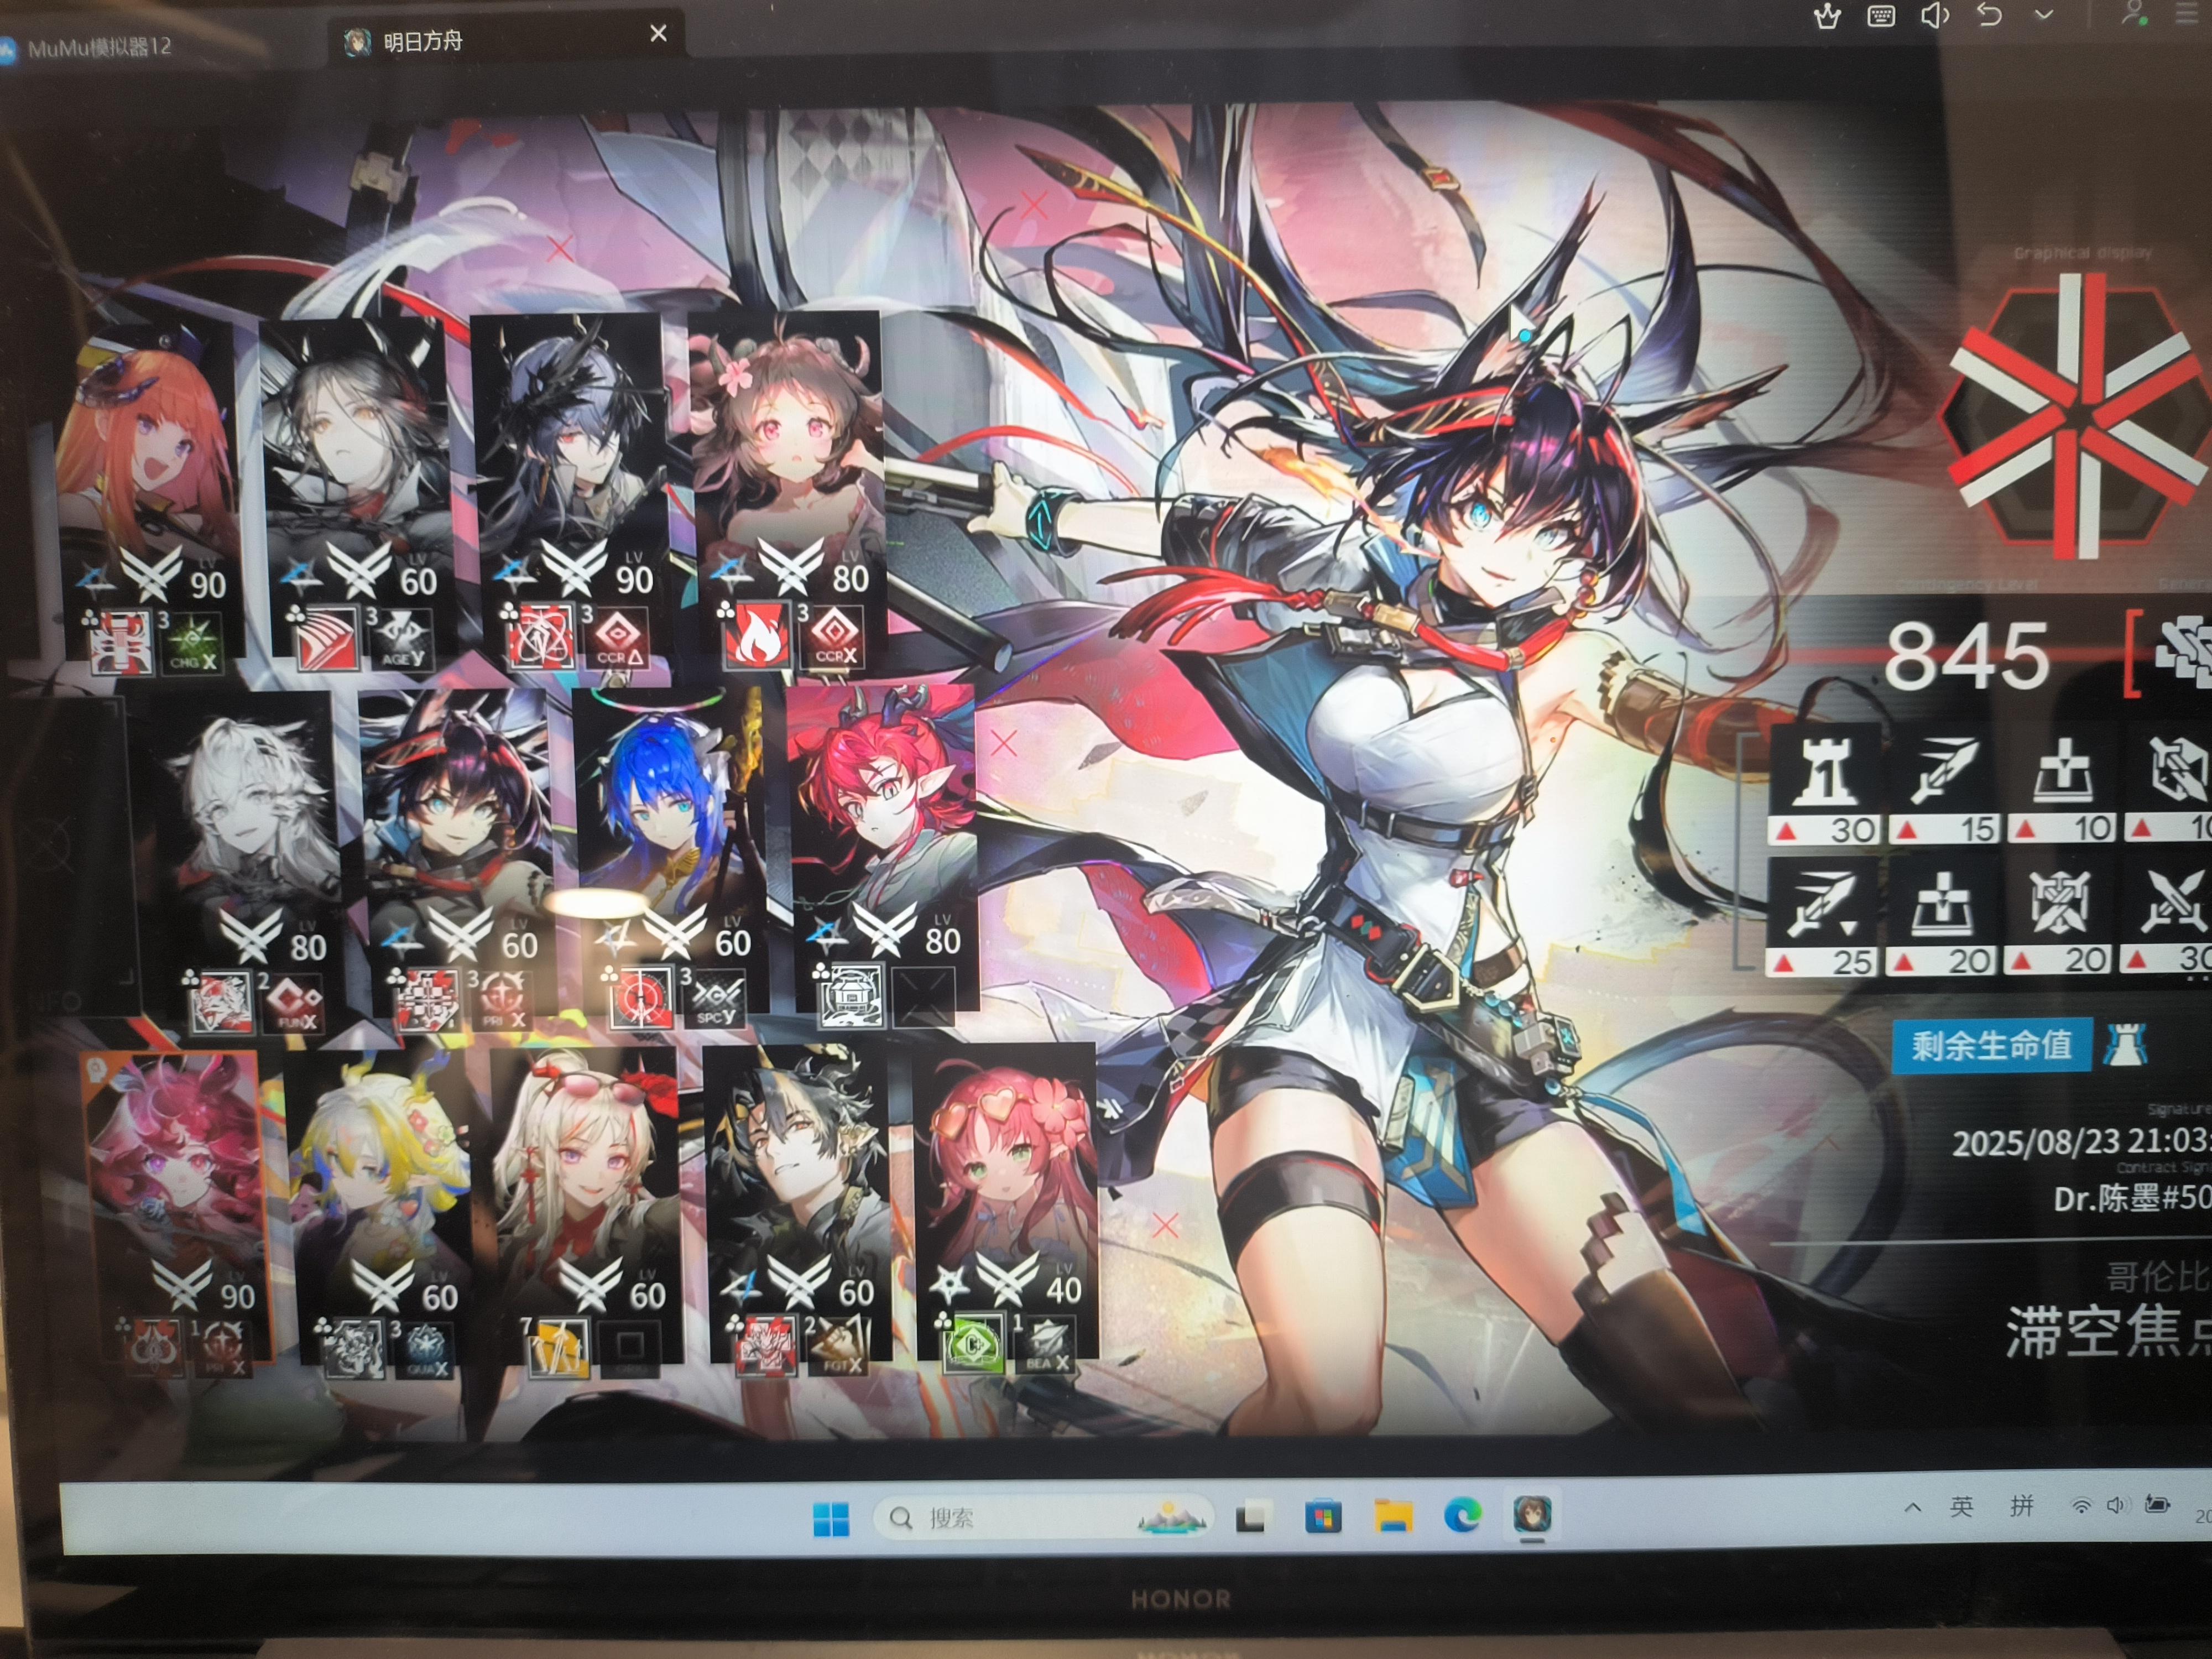Open Microsoft Store from the taskbar
Image resolution: width=2212 pixels, height=1659 pixels.
(1322, 1517)
